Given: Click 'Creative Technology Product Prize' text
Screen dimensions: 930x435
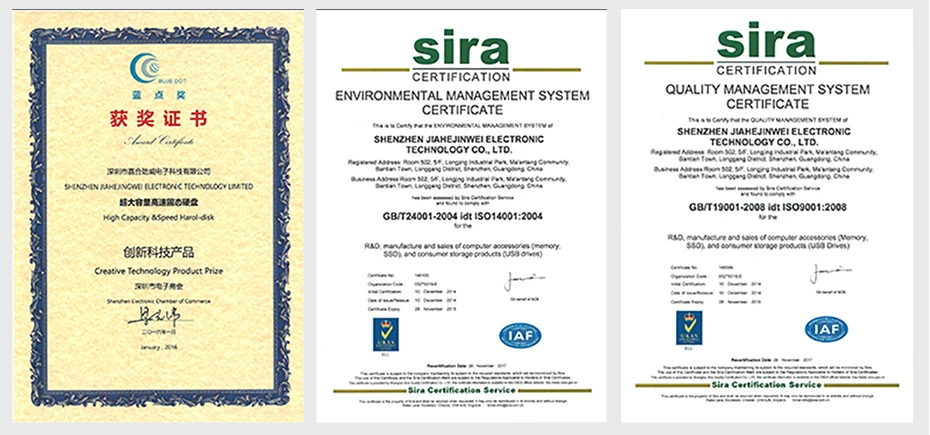Looking at the screenshot, I should pos(159,271).
